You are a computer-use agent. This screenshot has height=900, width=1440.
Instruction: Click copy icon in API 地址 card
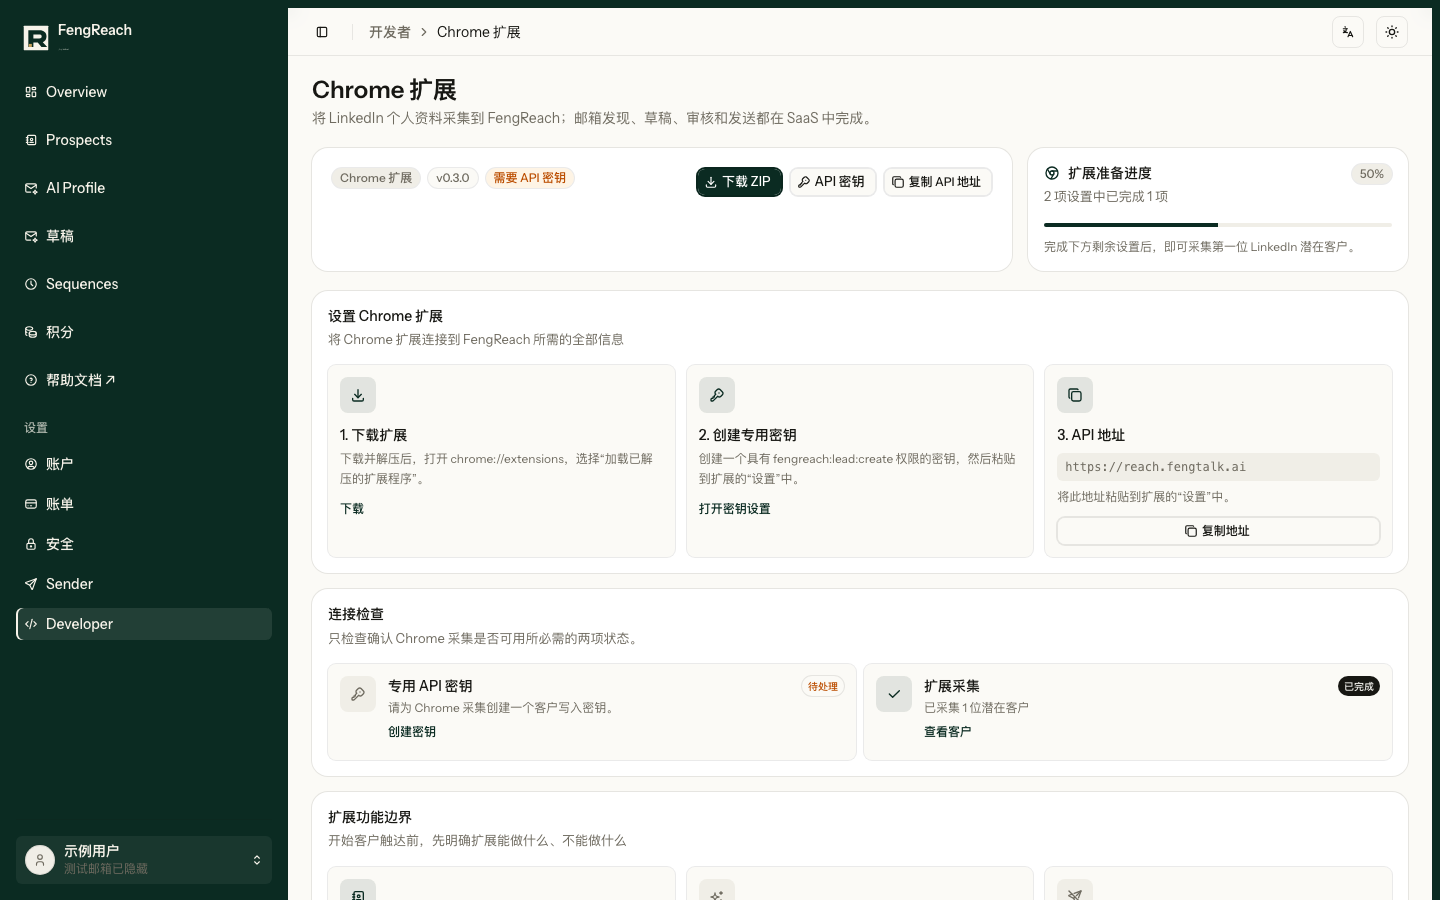click(1075, 395)
